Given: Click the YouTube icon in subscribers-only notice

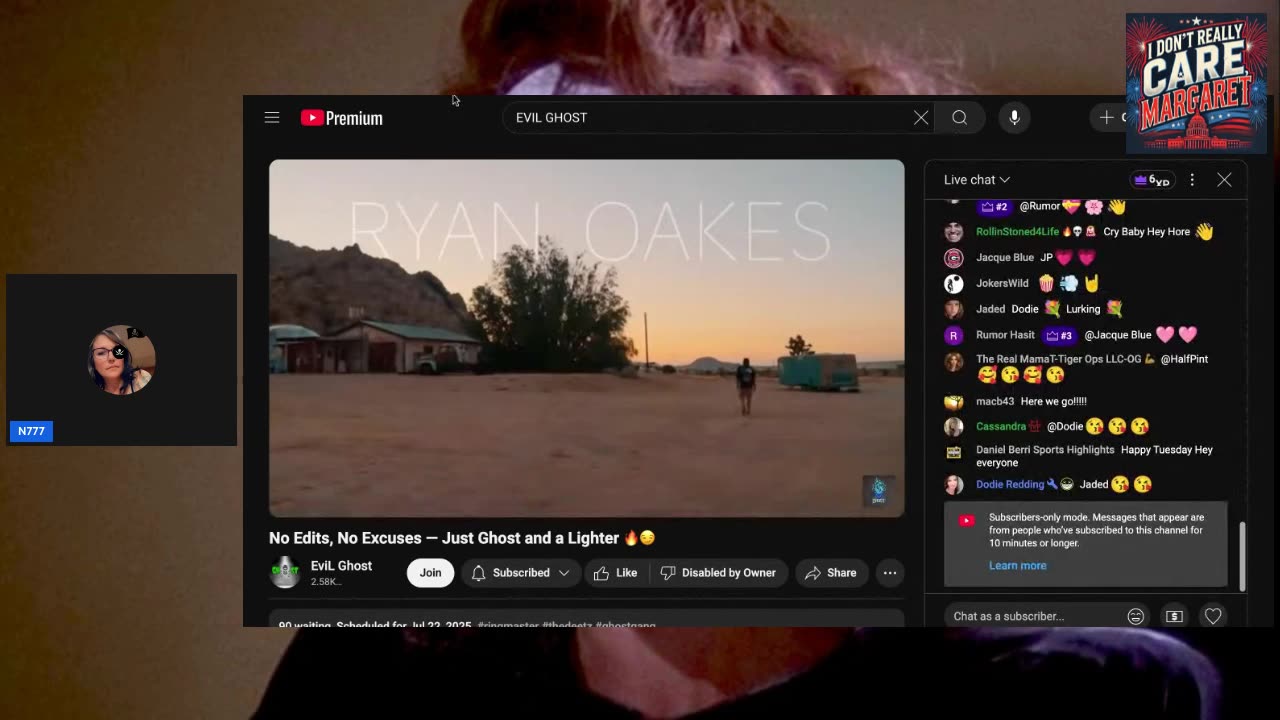Looking at the screenshot, I should coord(966,521).
